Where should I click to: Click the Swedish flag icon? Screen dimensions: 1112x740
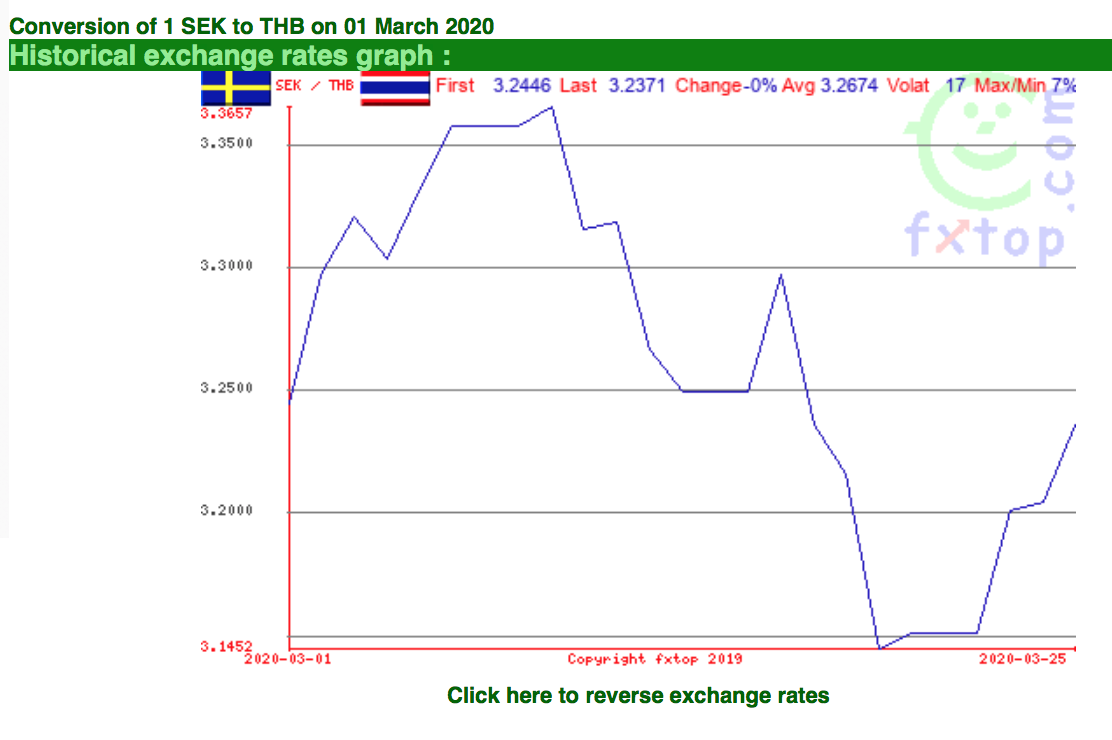pos(235,88)
